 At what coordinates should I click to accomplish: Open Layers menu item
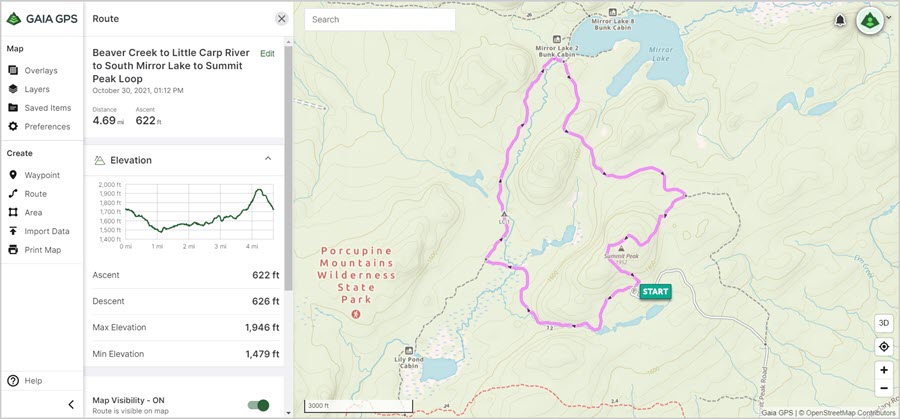click(x=37, y=89)
